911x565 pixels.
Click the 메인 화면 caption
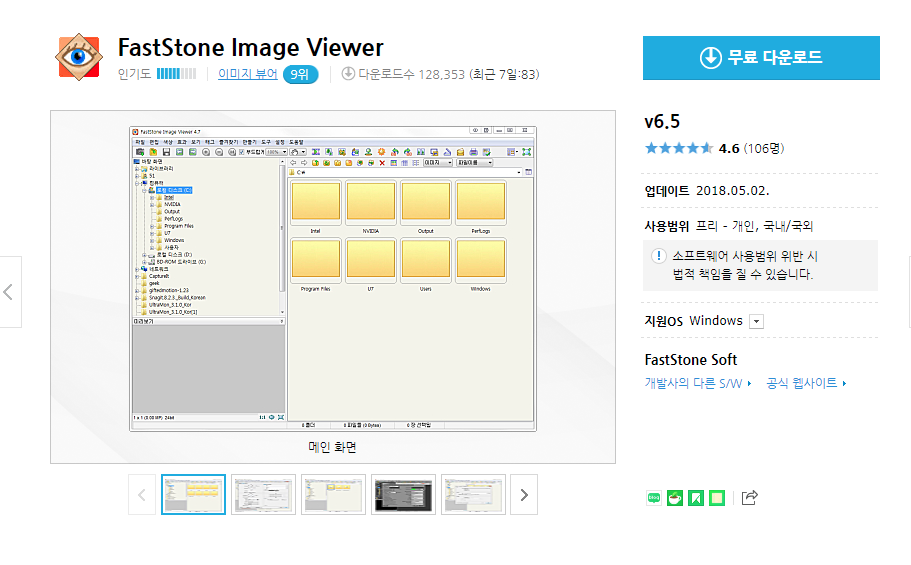tap(332, 447)
